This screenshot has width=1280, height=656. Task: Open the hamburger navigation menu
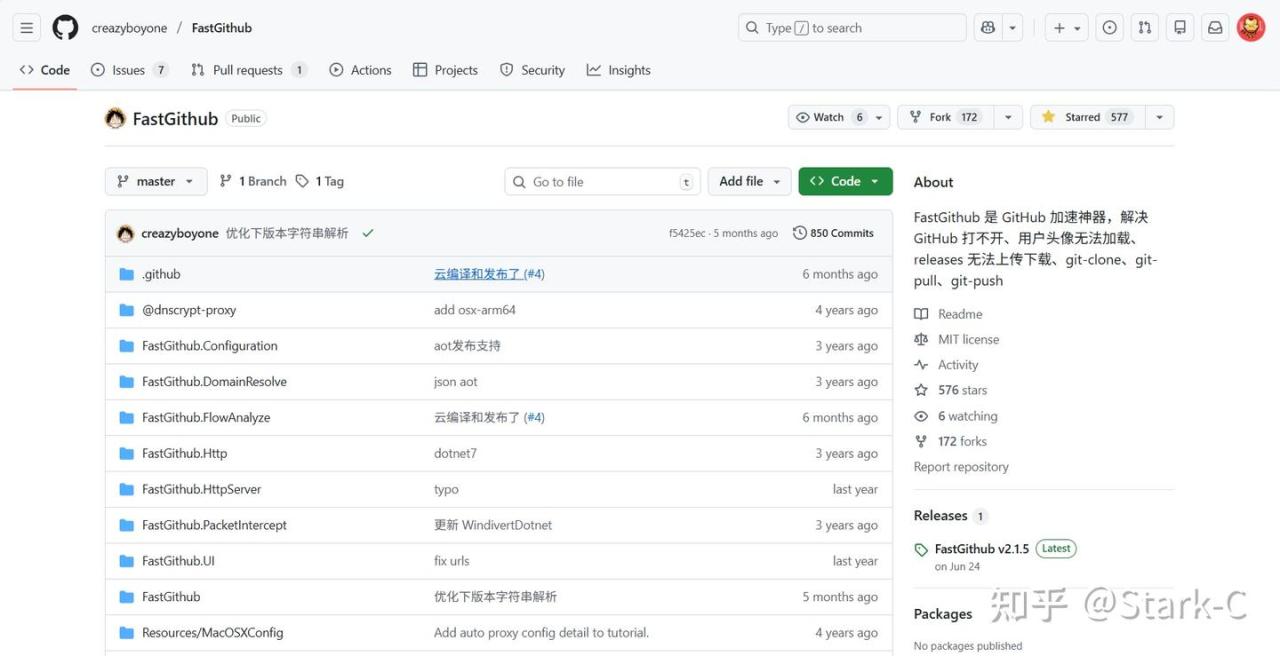tap(27, 28)
